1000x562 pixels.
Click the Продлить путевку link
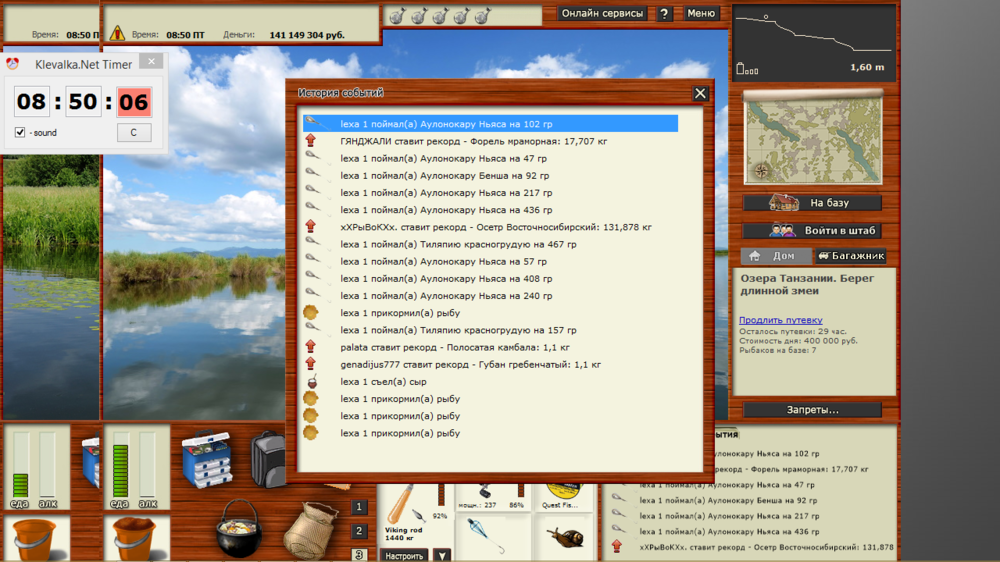click(780, 320)
